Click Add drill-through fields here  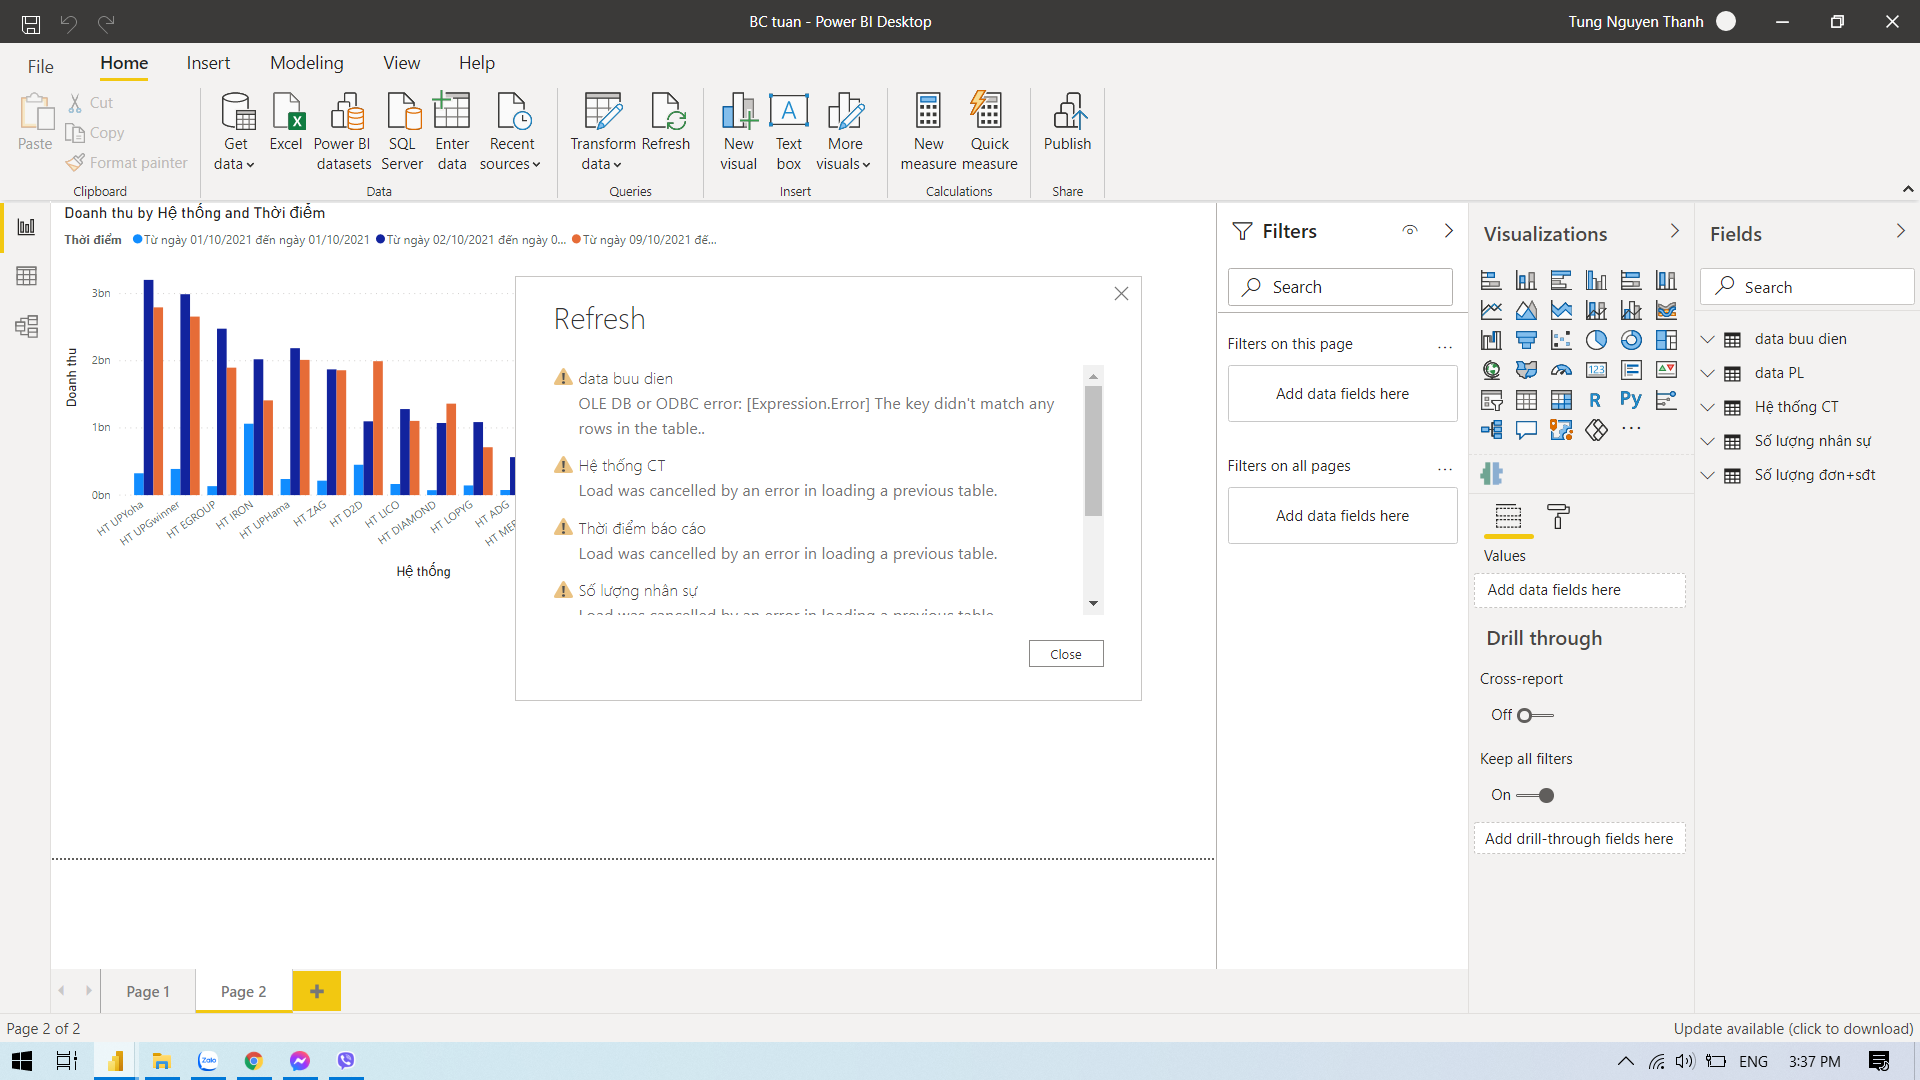point(1579,838)
